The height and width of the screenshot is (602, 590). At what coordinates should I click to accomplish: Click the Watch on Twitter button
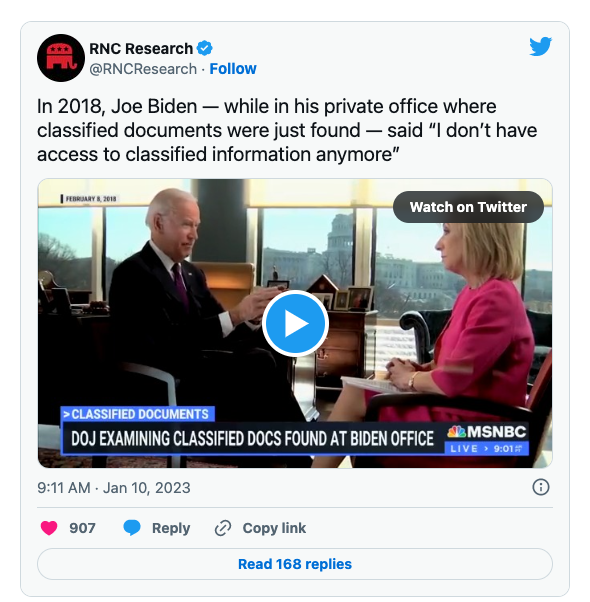pos(468,207)
